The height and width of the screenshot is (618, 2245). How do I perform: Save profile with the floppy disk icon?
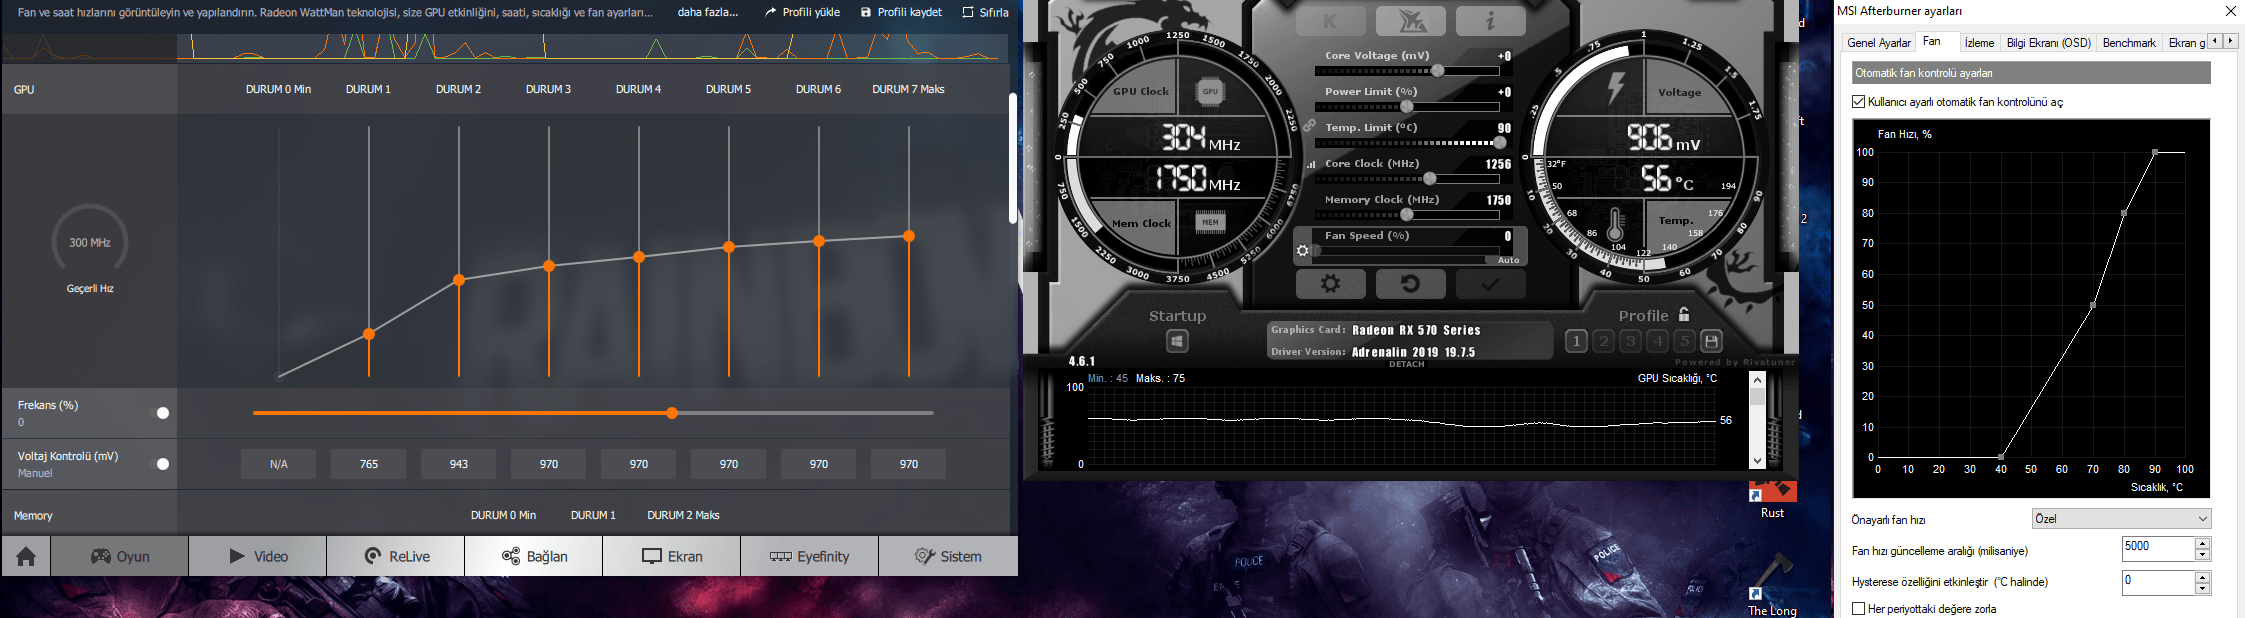click(x=1711, y=341)
